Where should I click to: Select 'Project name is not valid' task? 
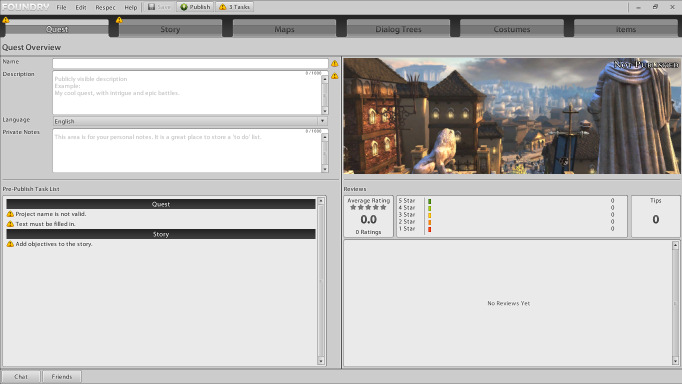pos(51,214)
